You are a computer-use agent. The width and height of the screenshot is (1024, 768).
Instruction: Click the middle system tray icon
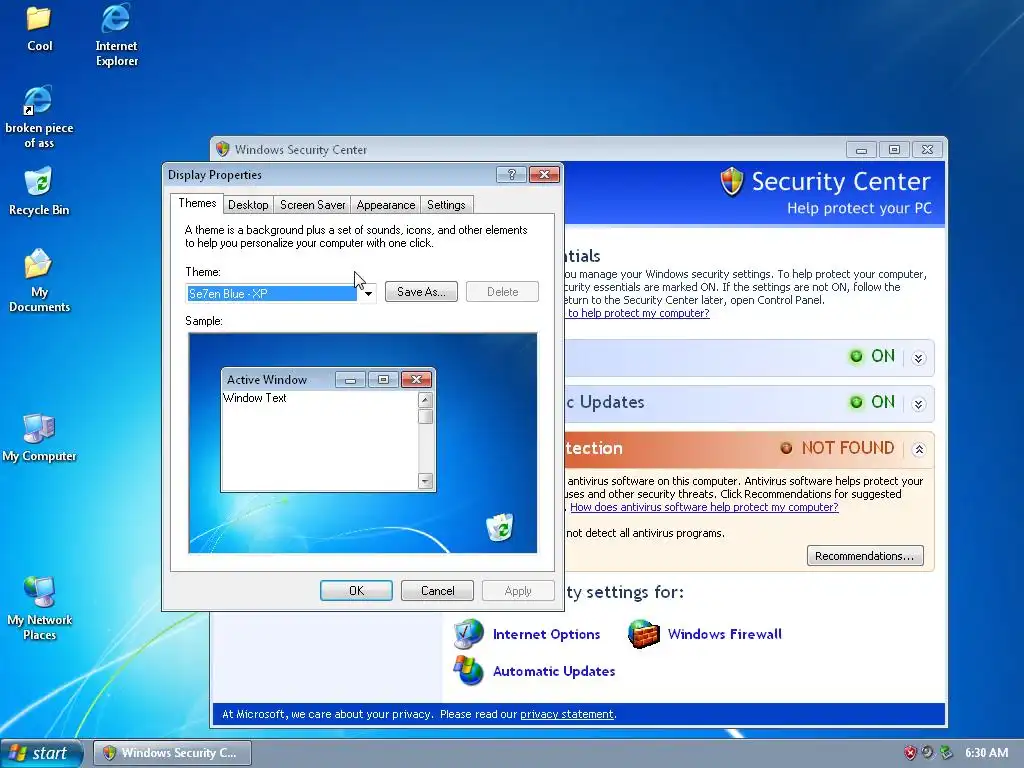[x=927, y=753]
